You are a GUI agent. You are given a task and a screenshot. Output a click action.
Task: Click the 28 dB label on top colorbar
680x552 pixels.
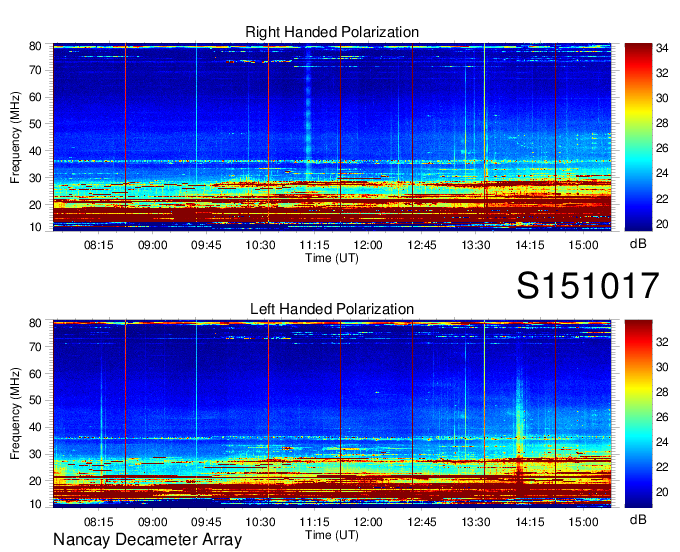click(662, 123)
